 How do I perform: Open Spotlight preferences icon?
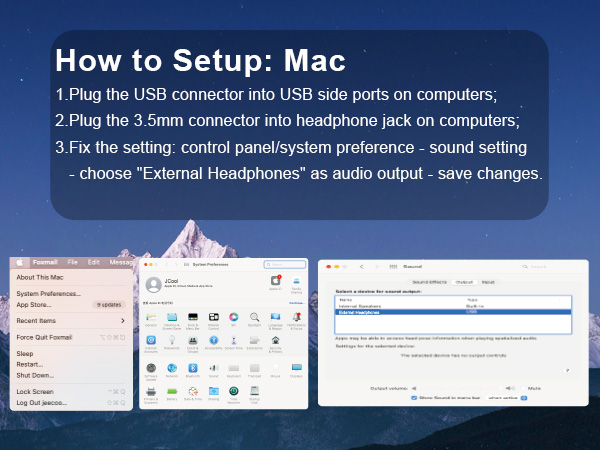tap(253, 317)
